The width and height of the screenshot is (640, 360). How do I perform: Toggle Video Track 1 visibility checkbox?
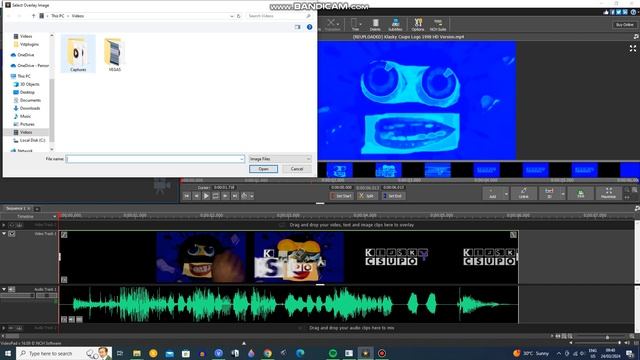click(x=12, y=234)
